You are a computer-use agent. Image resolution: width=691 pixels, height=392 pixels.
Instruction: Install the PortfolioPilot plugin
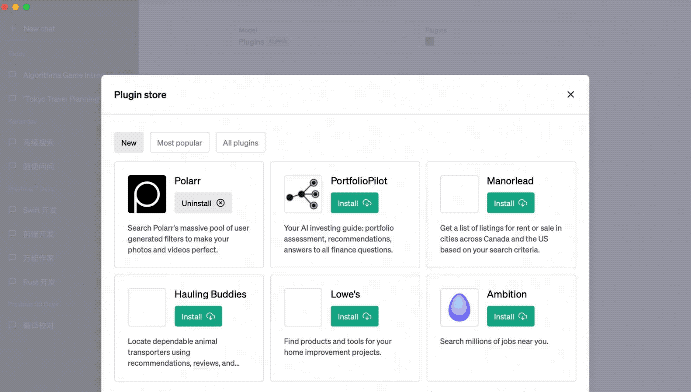pos(354,203)
